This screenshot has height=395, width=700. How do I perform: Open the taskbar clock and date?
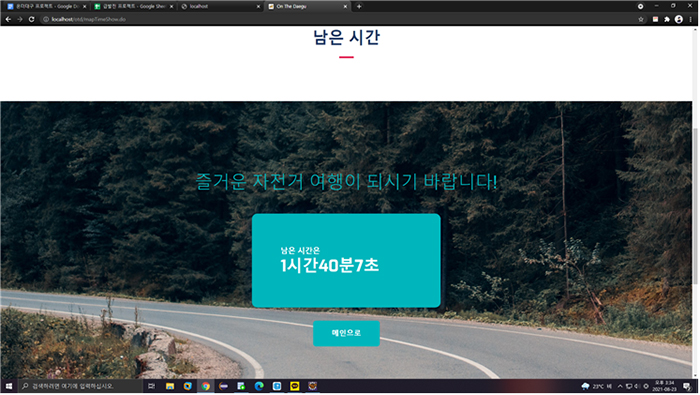[664, 386]
